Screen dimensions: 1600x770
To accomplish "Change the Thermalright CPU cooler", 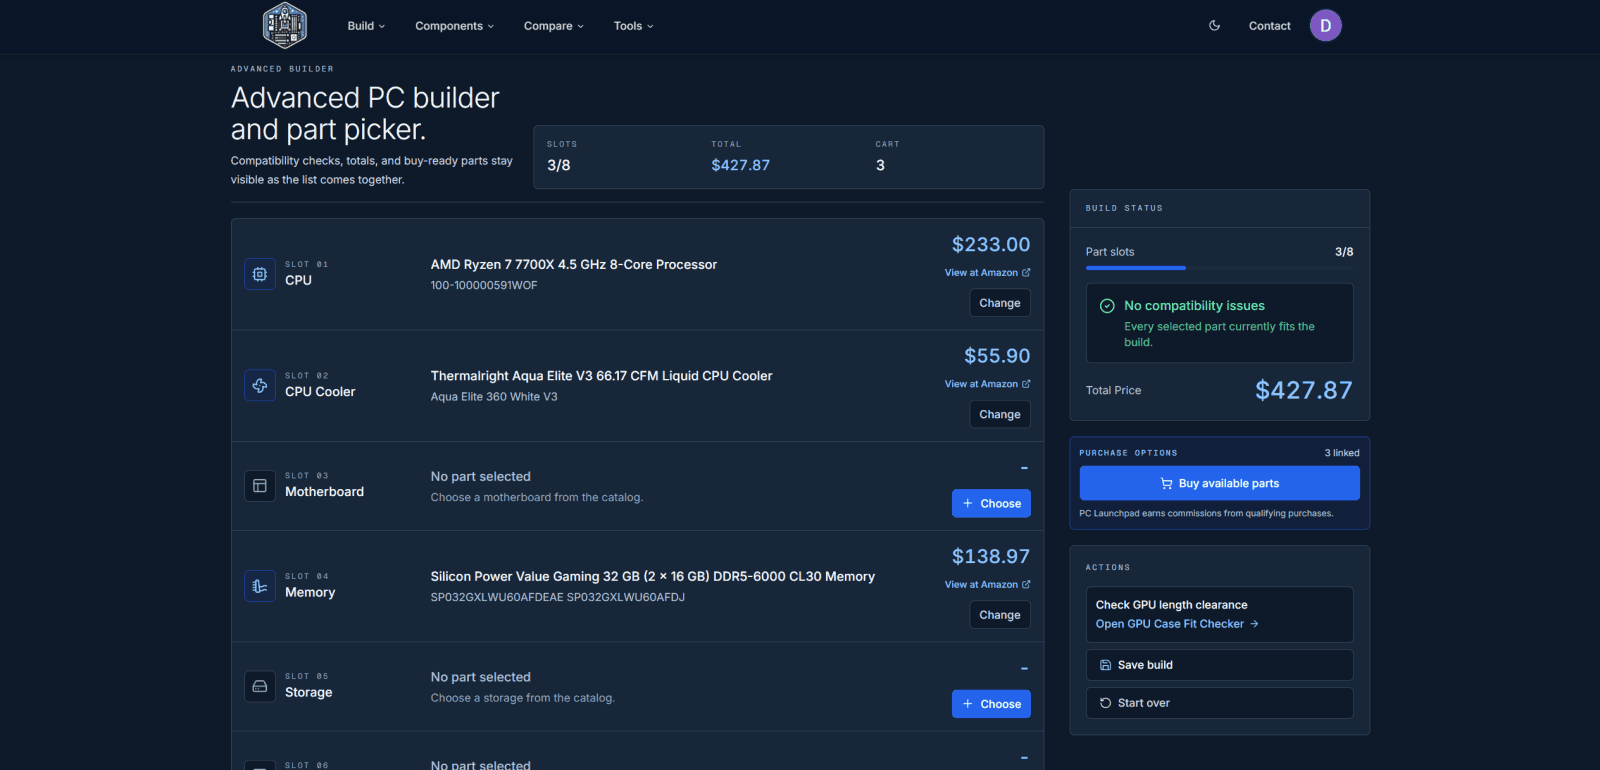I will pyautogui.click(x=1000, y=414).
